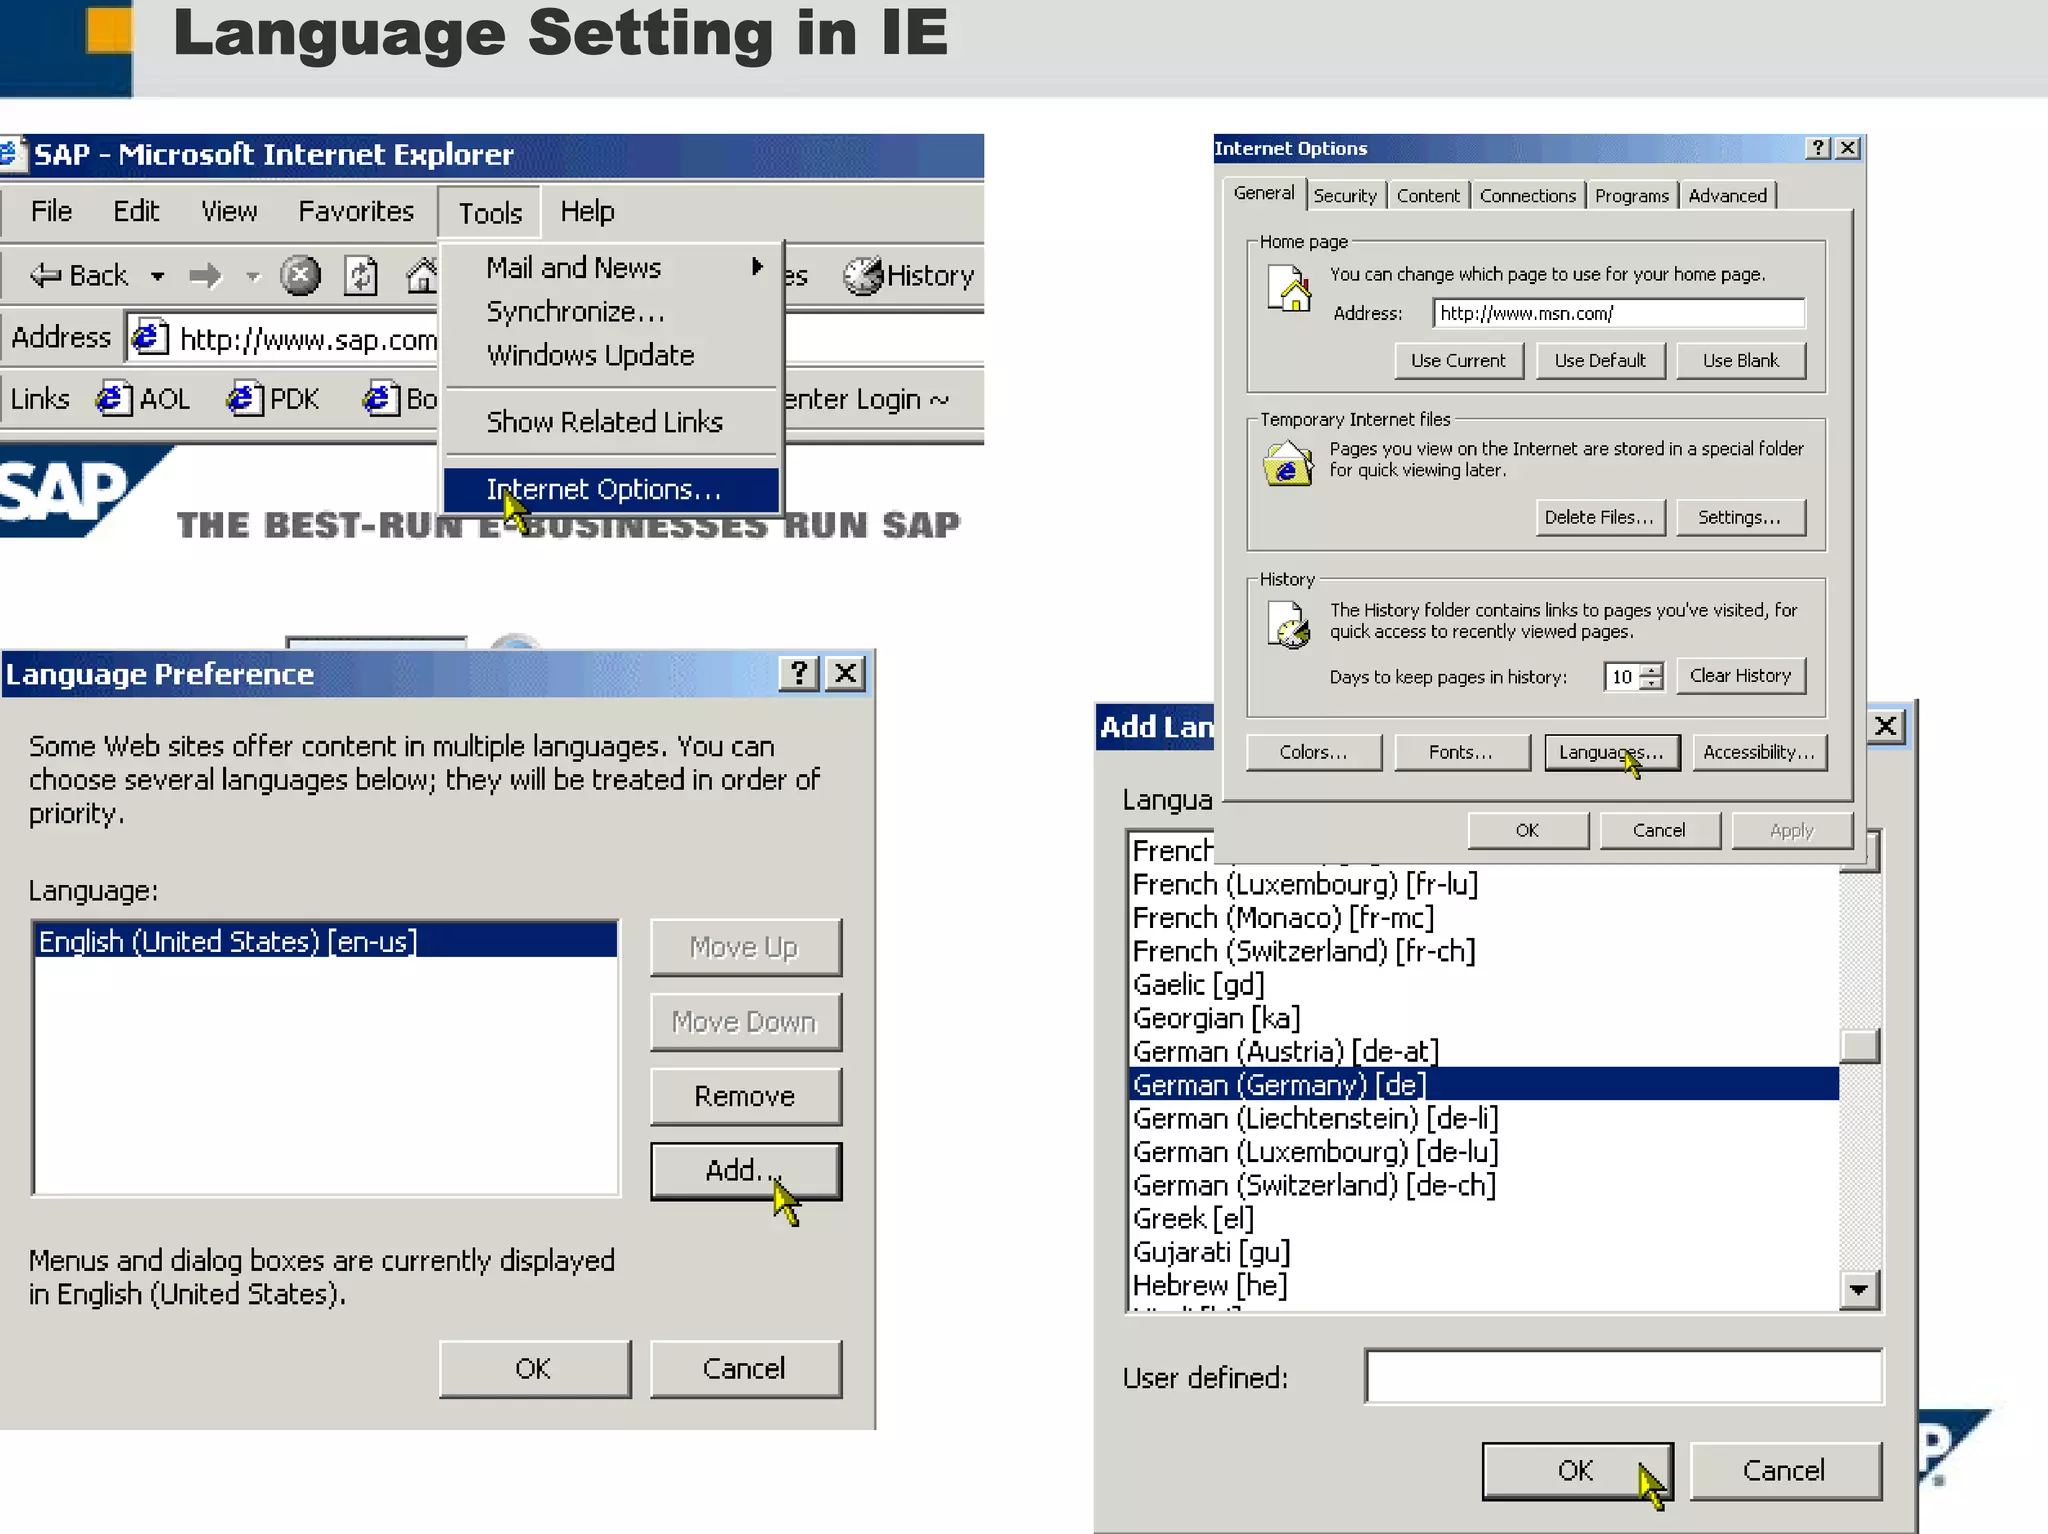The image size is (2048, 1534).
Task: Click OK in Internet Options
Action: [x=1527, y=831]
